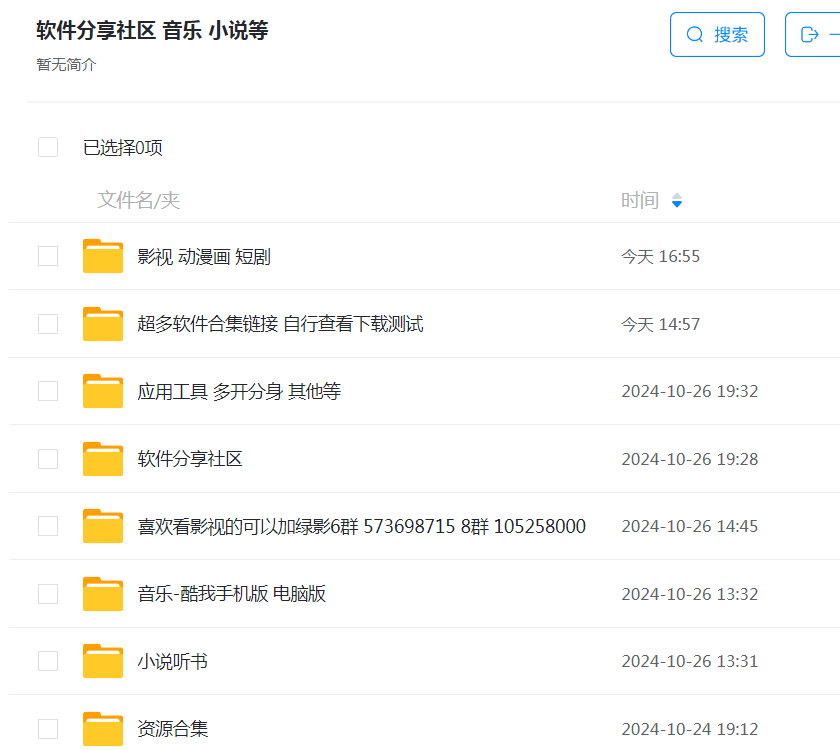The height and width of the screenshot is (750, 840).
Task: Click the folder icon for 应用工具 多开分身
Action: click(x=103, y=391)
